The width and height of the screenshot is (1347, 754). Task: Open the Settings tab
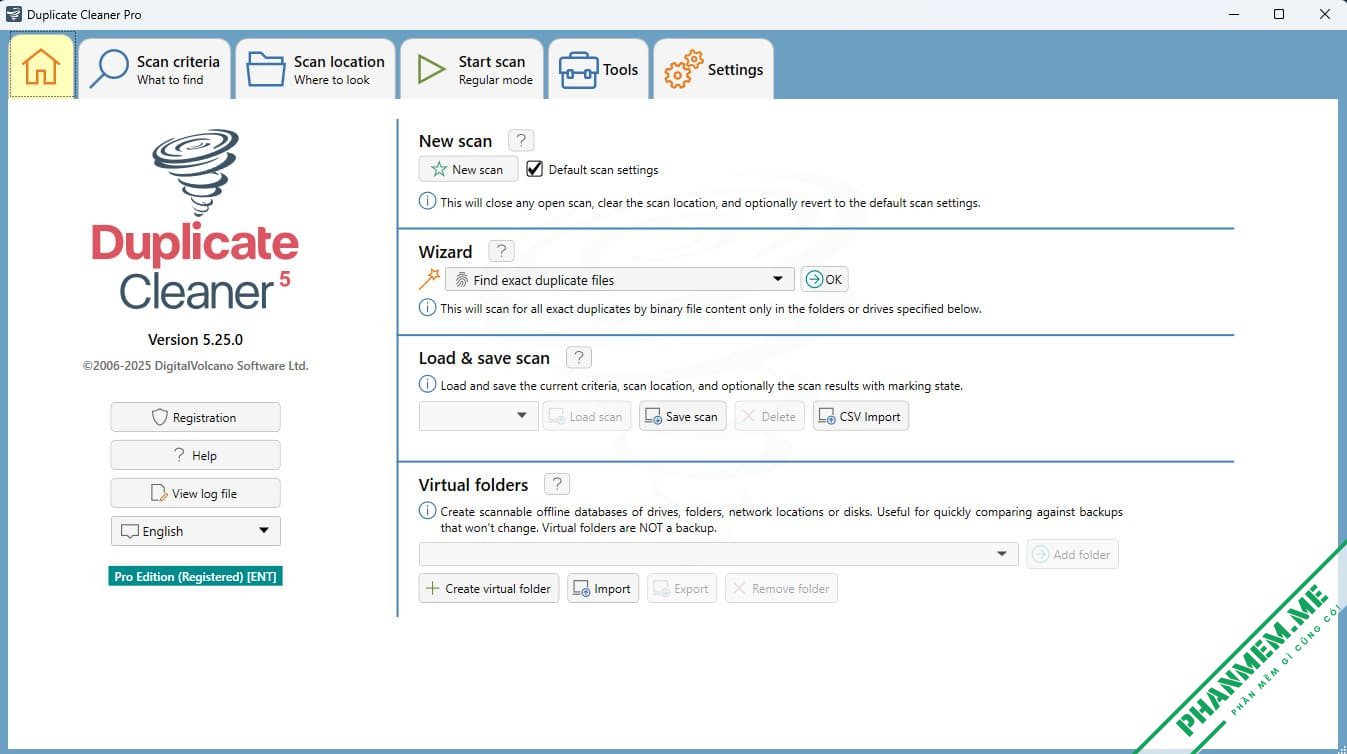pos(714,69)
